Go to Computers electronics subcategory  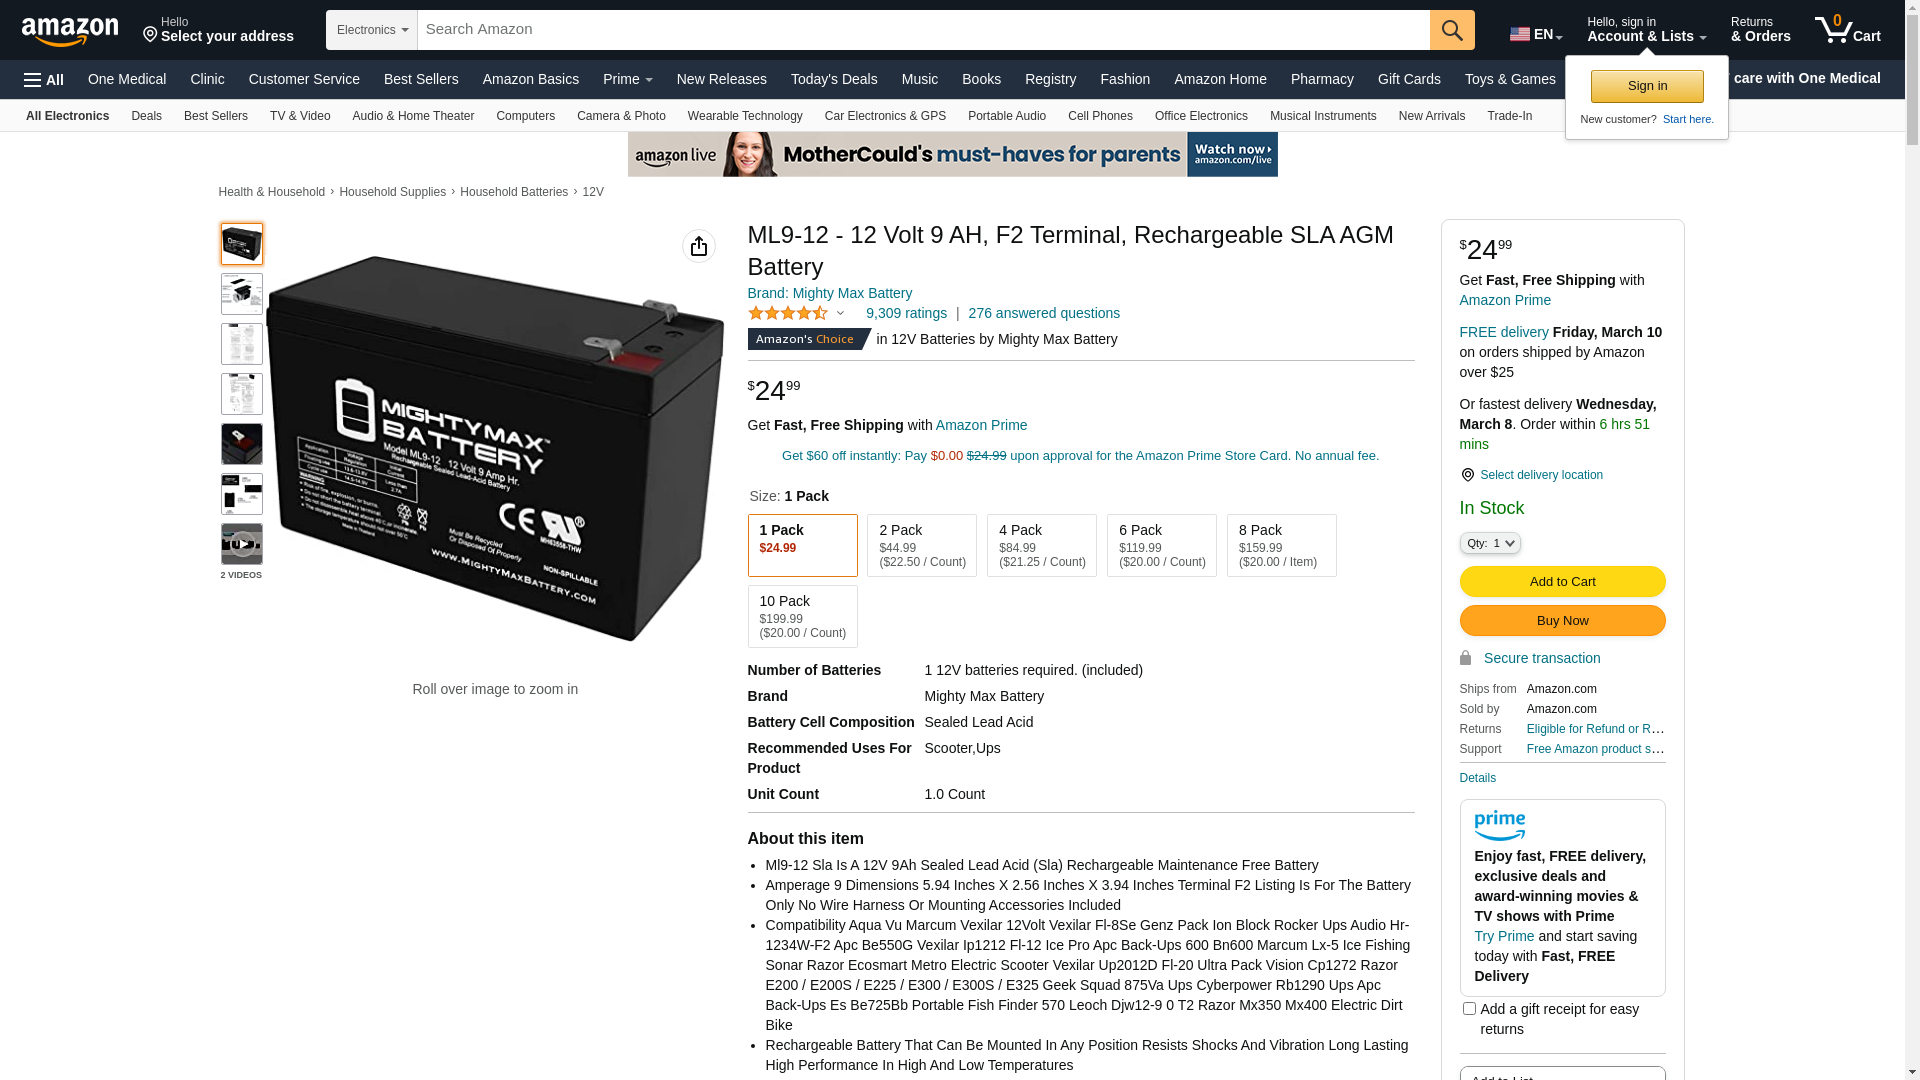[x=525, y=116]
